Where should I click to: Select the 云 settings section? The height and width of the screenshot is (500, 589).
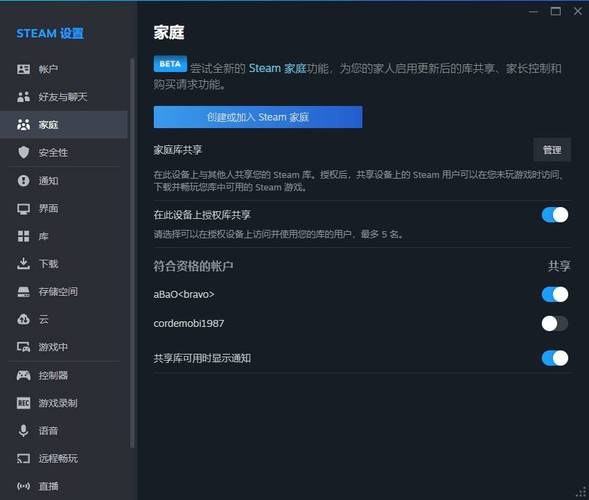coord(64,320)
